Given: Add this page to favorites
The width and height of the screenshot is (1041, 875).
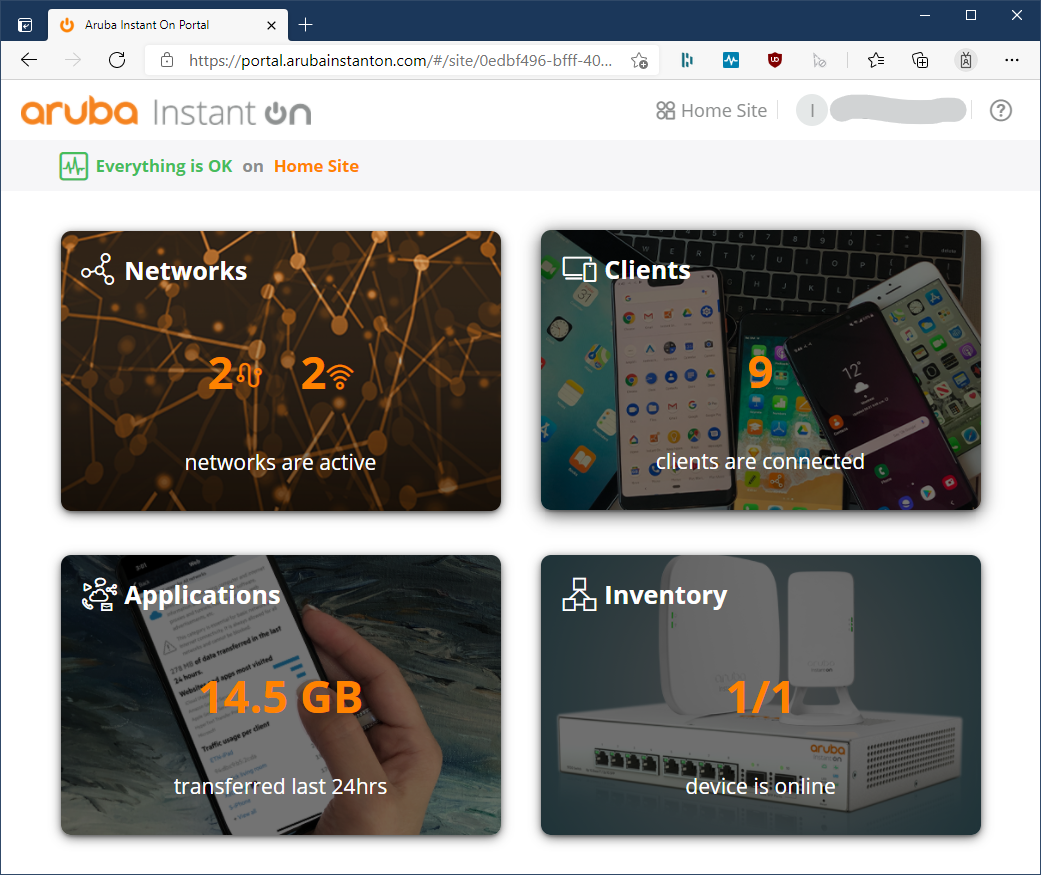Looking at the screenshot, I should (639, 60).
